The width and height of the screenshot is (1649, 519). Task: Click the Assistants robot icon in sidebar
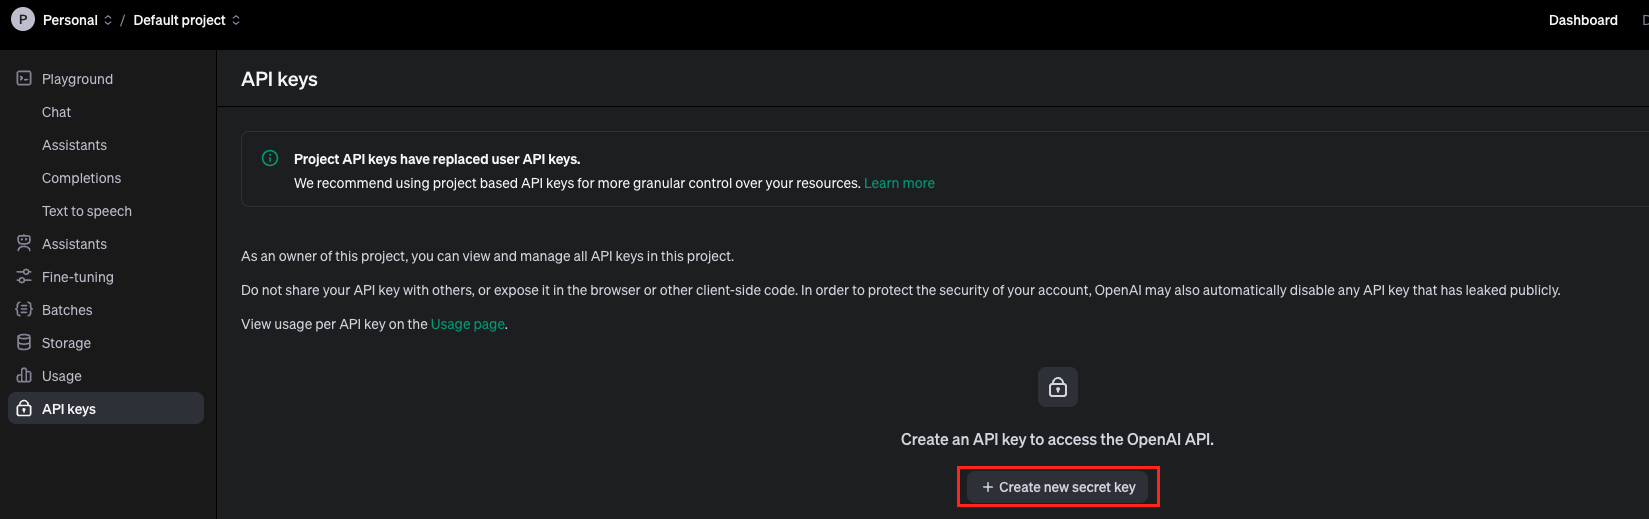pyautogui.click(x=24, y=243)
